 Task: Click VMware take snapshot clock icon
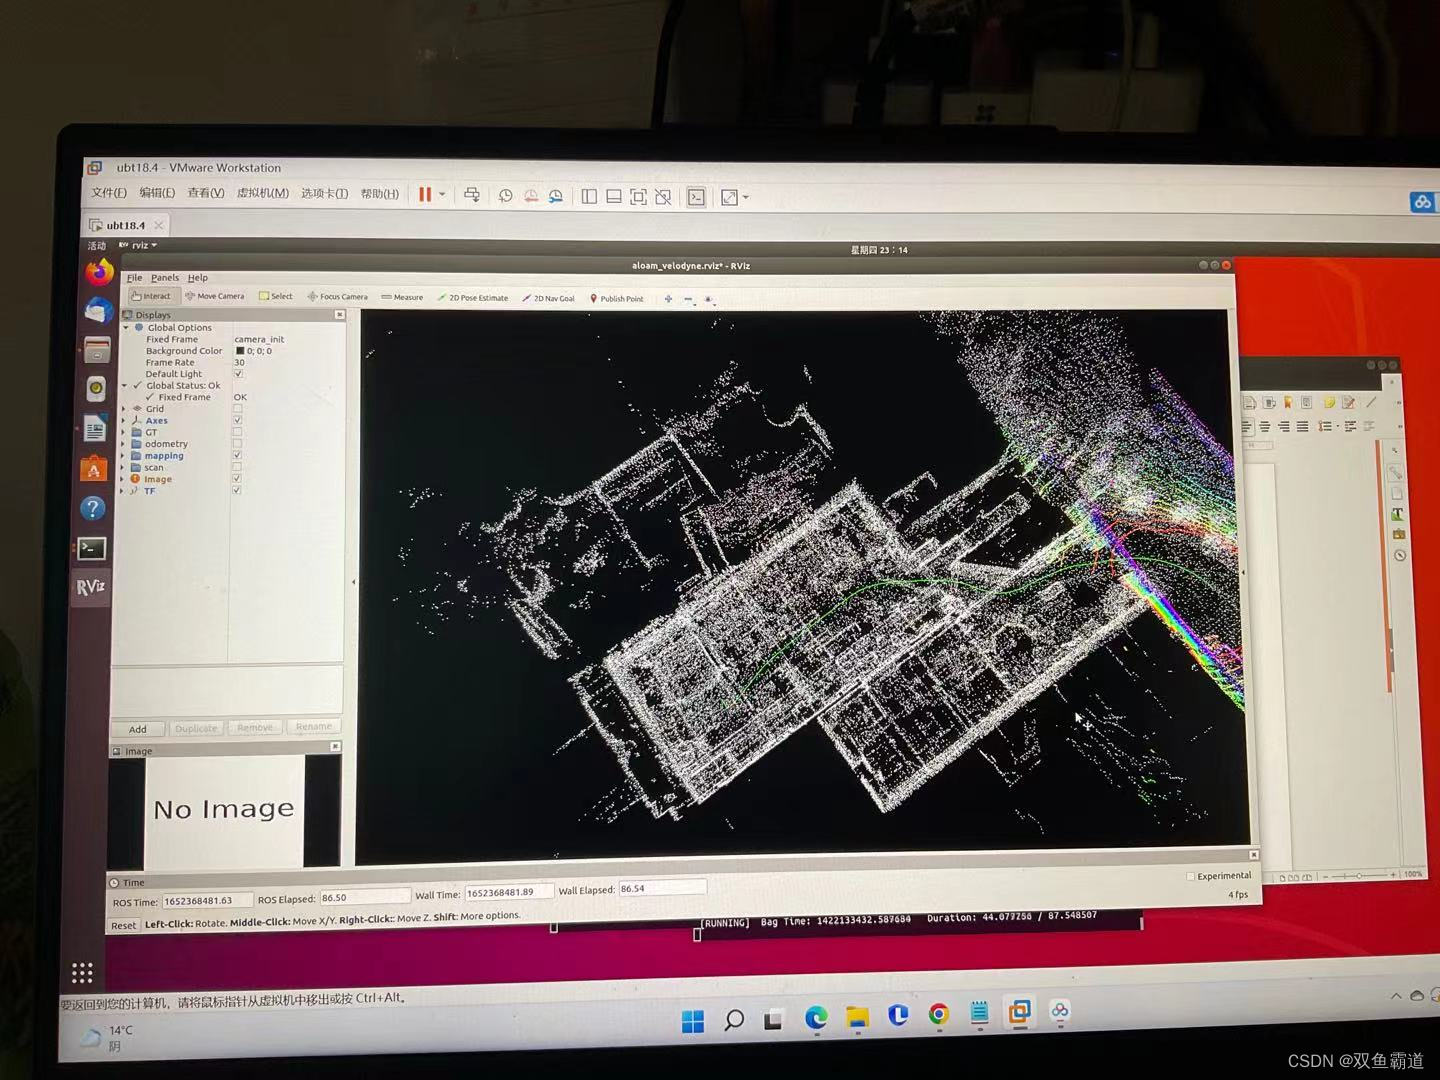(505, 196)
